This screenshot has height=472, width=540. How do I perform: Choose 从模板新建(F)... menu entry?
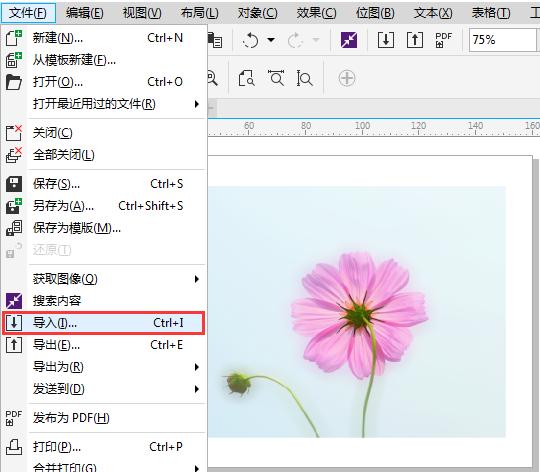104,60
